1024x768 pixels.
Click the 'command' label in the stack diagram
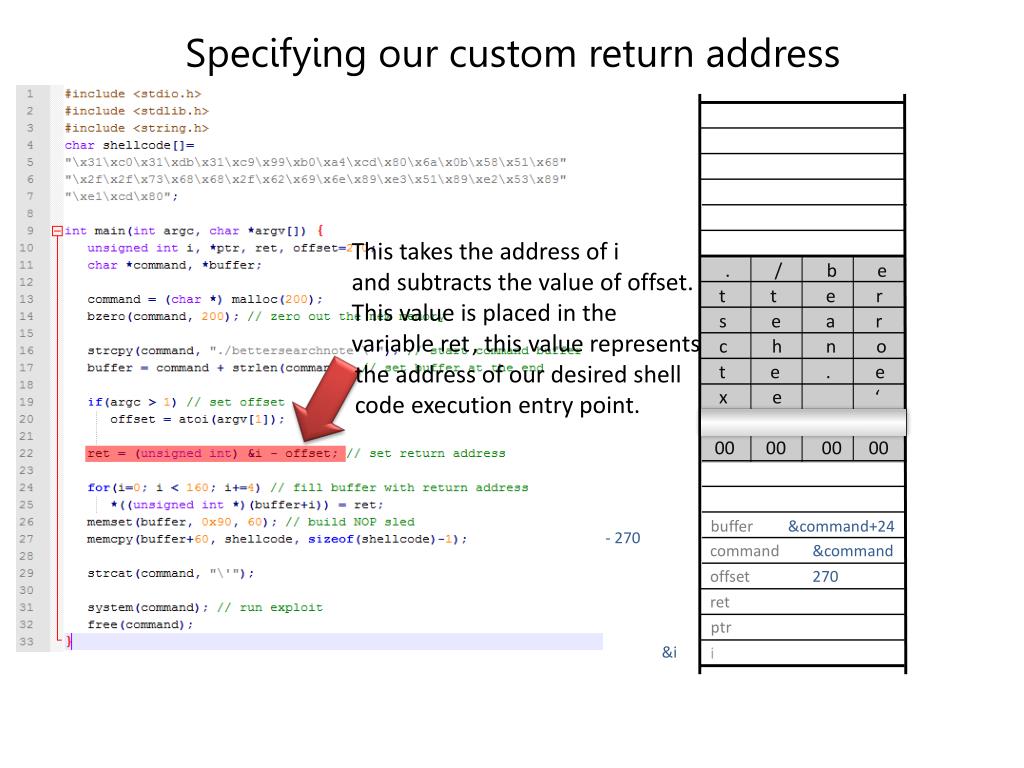pos(744,551)
